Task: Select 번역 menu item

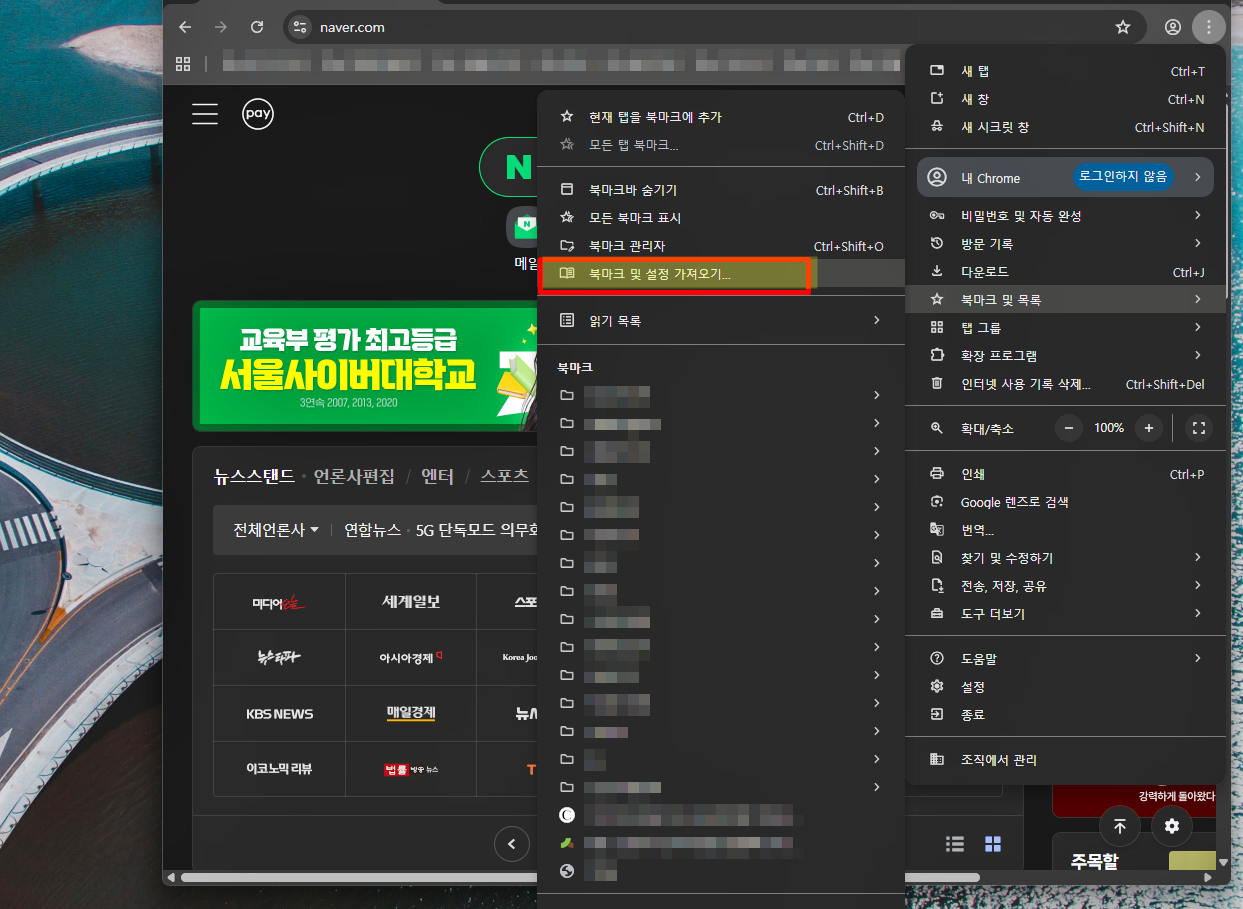Action: (x=1067, y=530)
